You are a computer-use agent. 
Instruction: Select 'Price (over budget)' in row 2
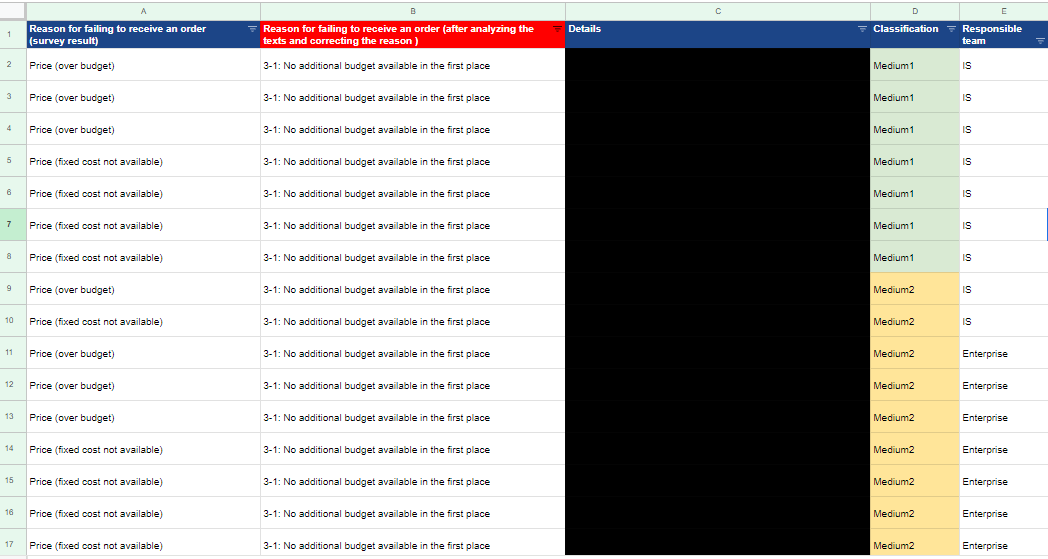tap(144, 66)
